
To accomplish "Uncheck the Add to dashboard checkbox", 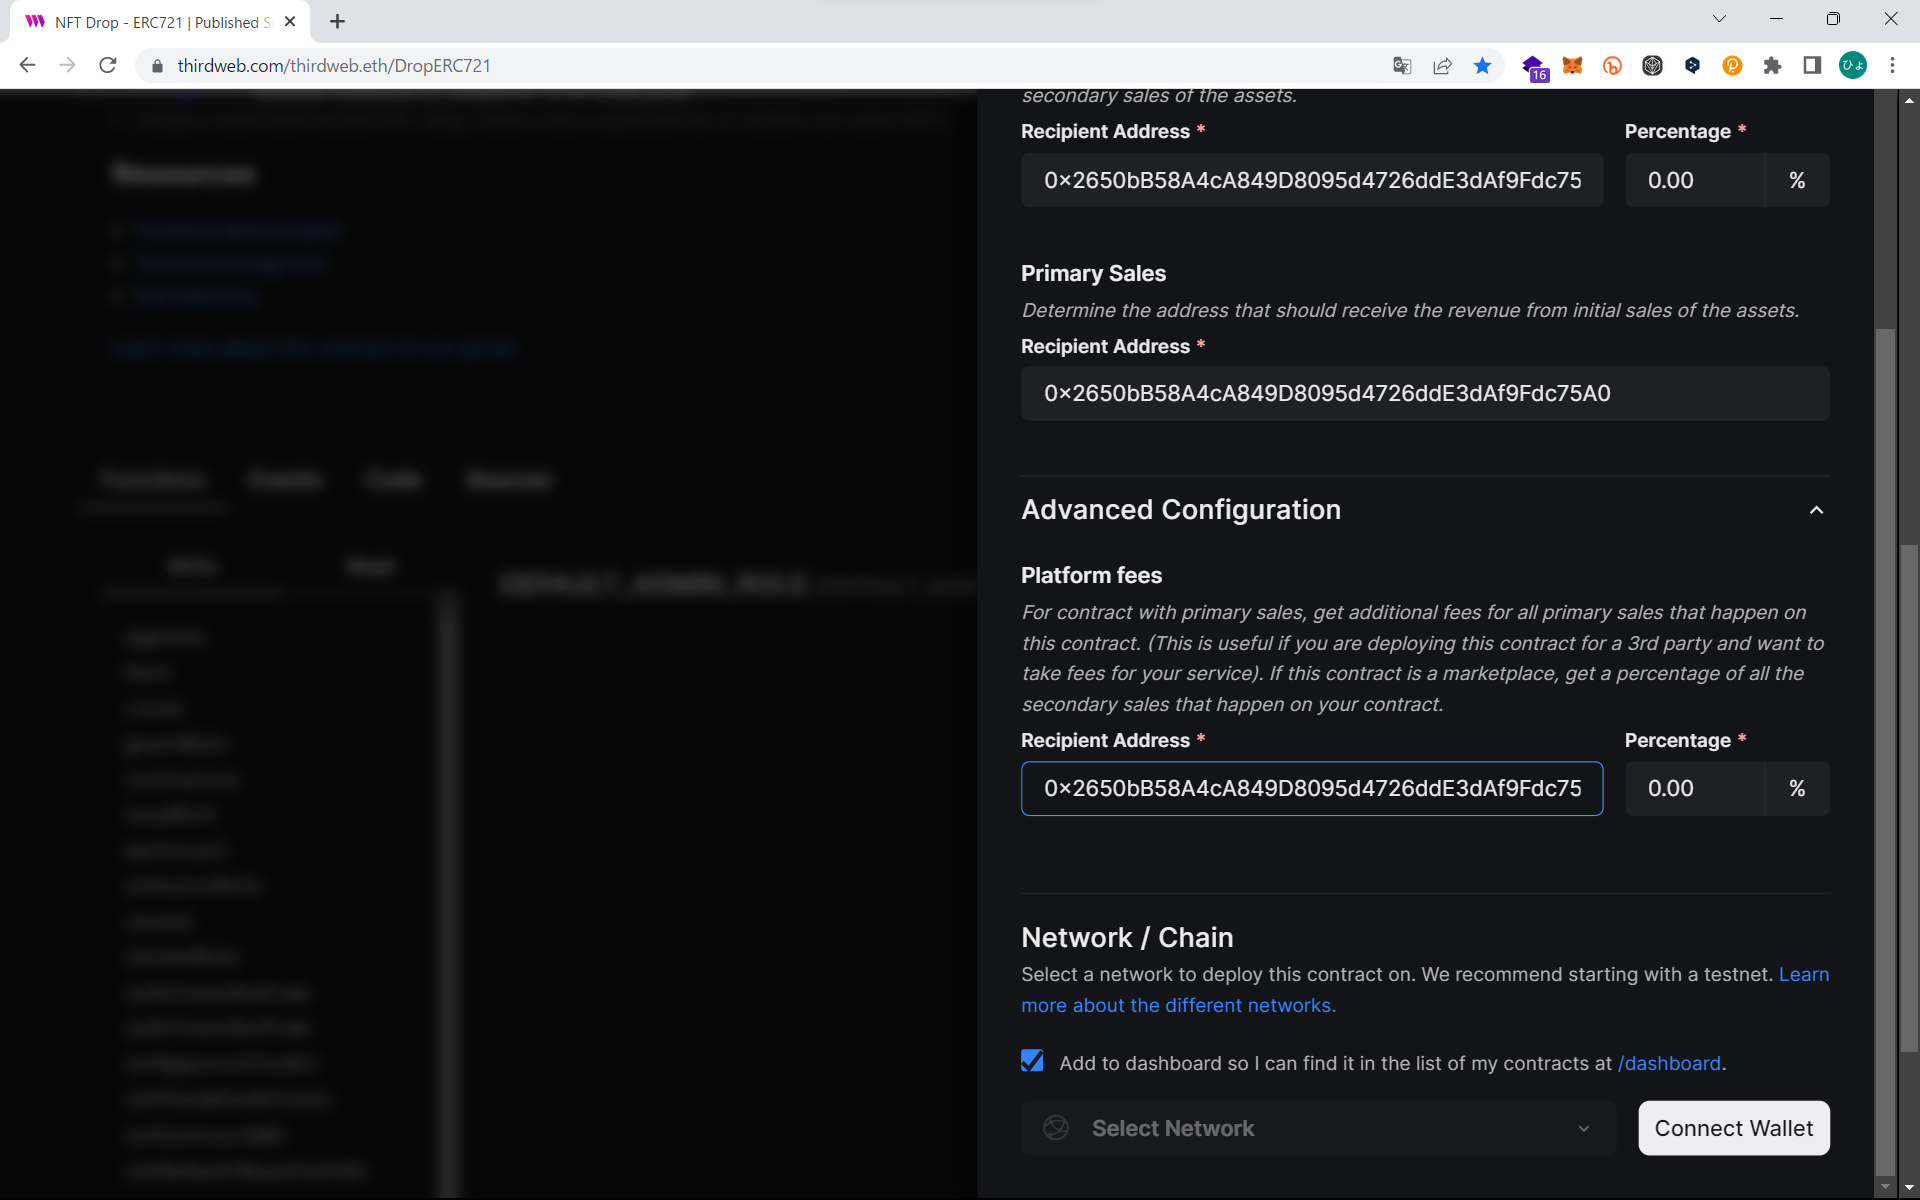I will pyautogui.click(x=1032, y=1061).
